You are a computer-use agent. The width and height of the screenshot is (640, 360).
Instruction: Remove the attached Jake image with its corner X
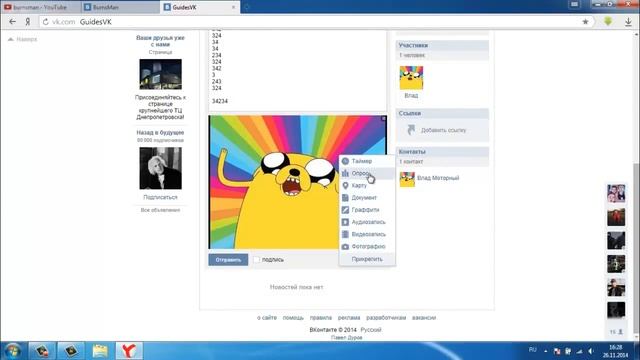click(x=383, y=118)
